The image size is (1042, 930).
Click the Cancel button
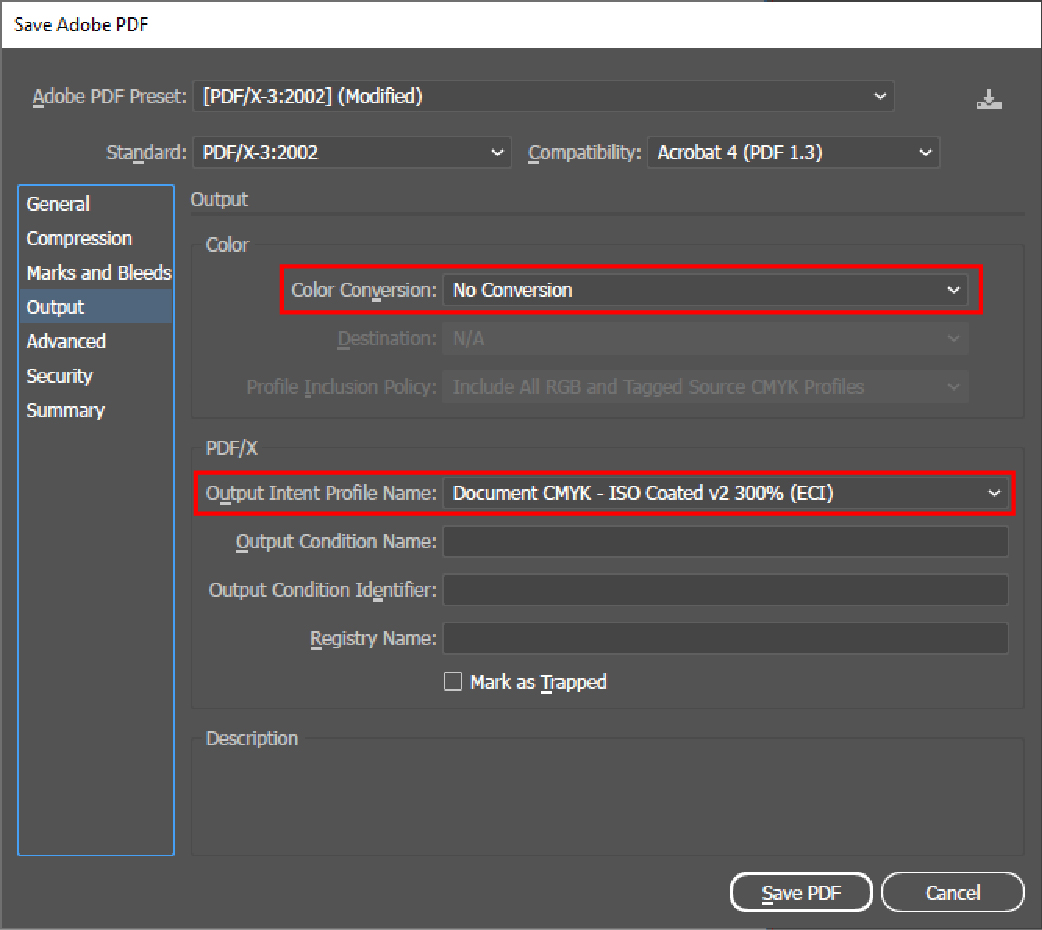pos(952,892)
